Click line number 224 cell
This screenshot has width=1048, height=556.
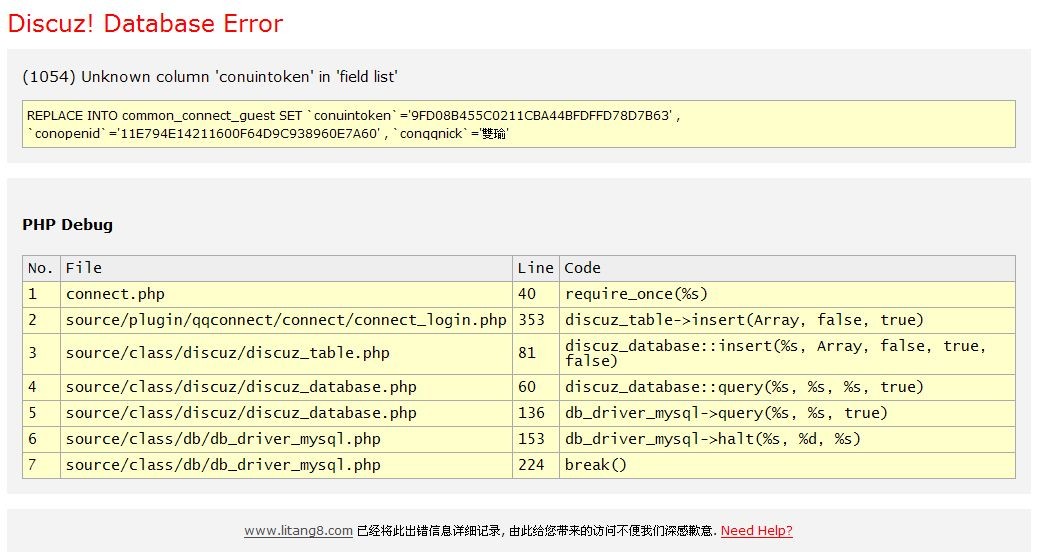click(x=532, y=465)
